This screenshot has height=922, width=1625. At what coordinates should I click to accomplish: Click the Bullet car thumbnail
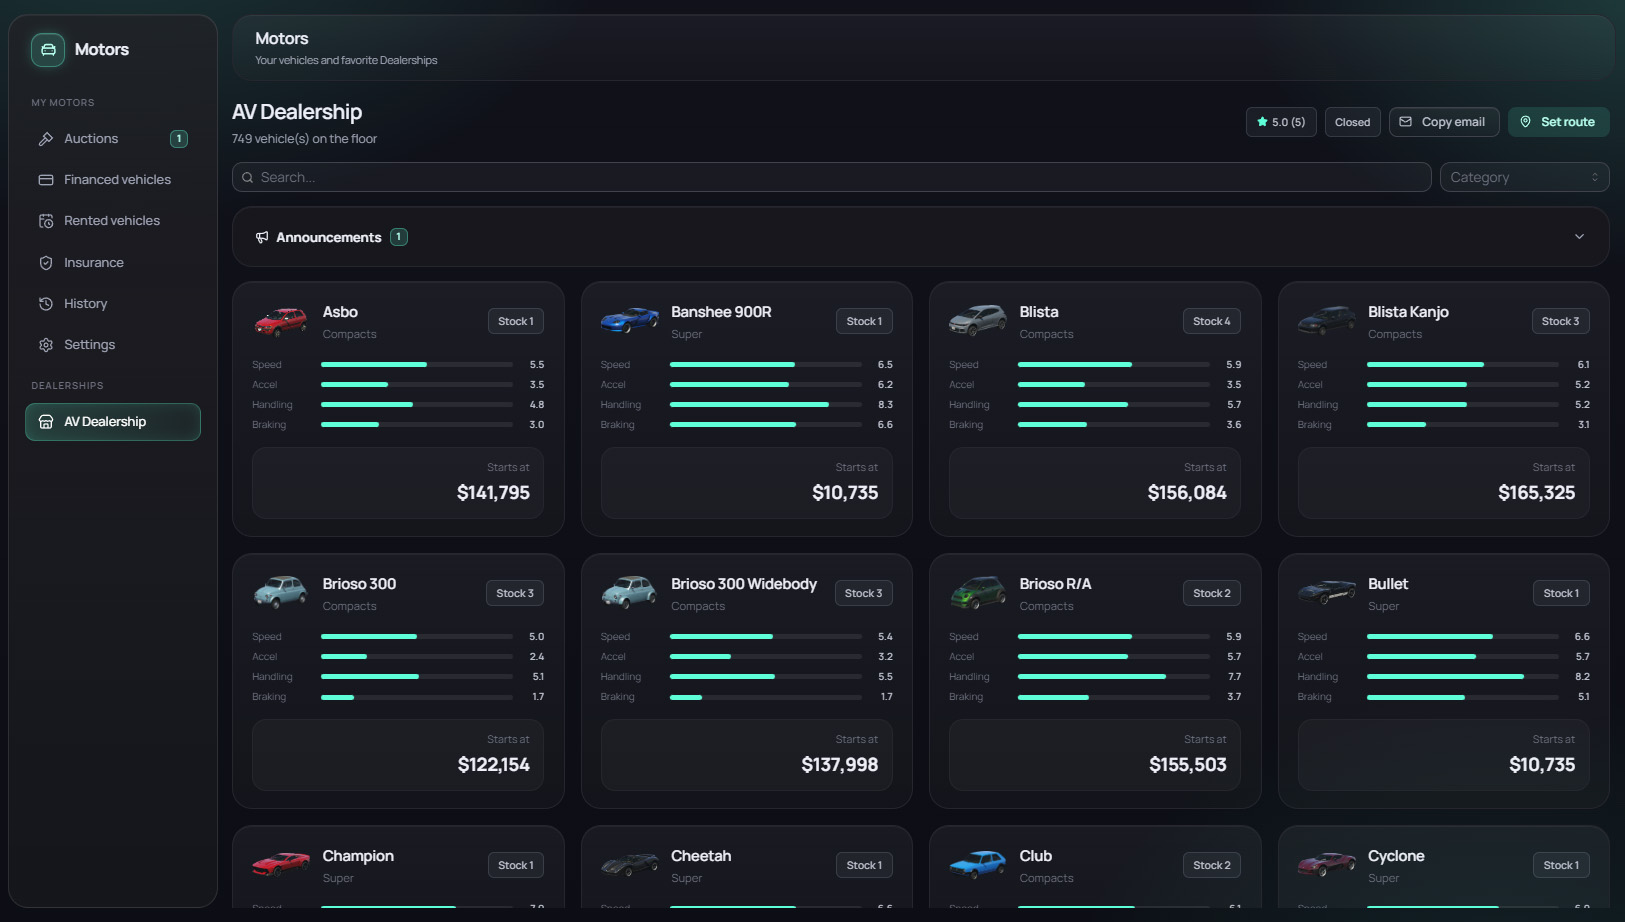[1327, 592]
